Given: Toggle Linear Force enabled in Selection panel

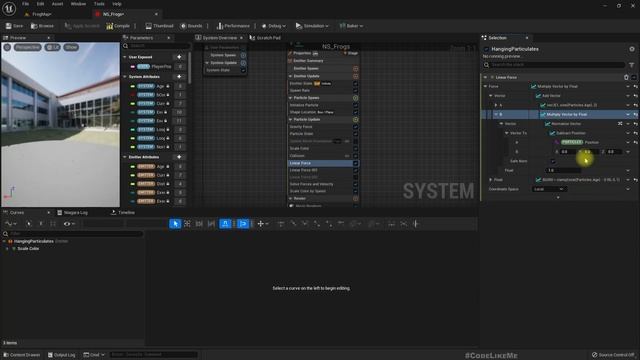Looking at the screenshot, I should tap(633, 77).
